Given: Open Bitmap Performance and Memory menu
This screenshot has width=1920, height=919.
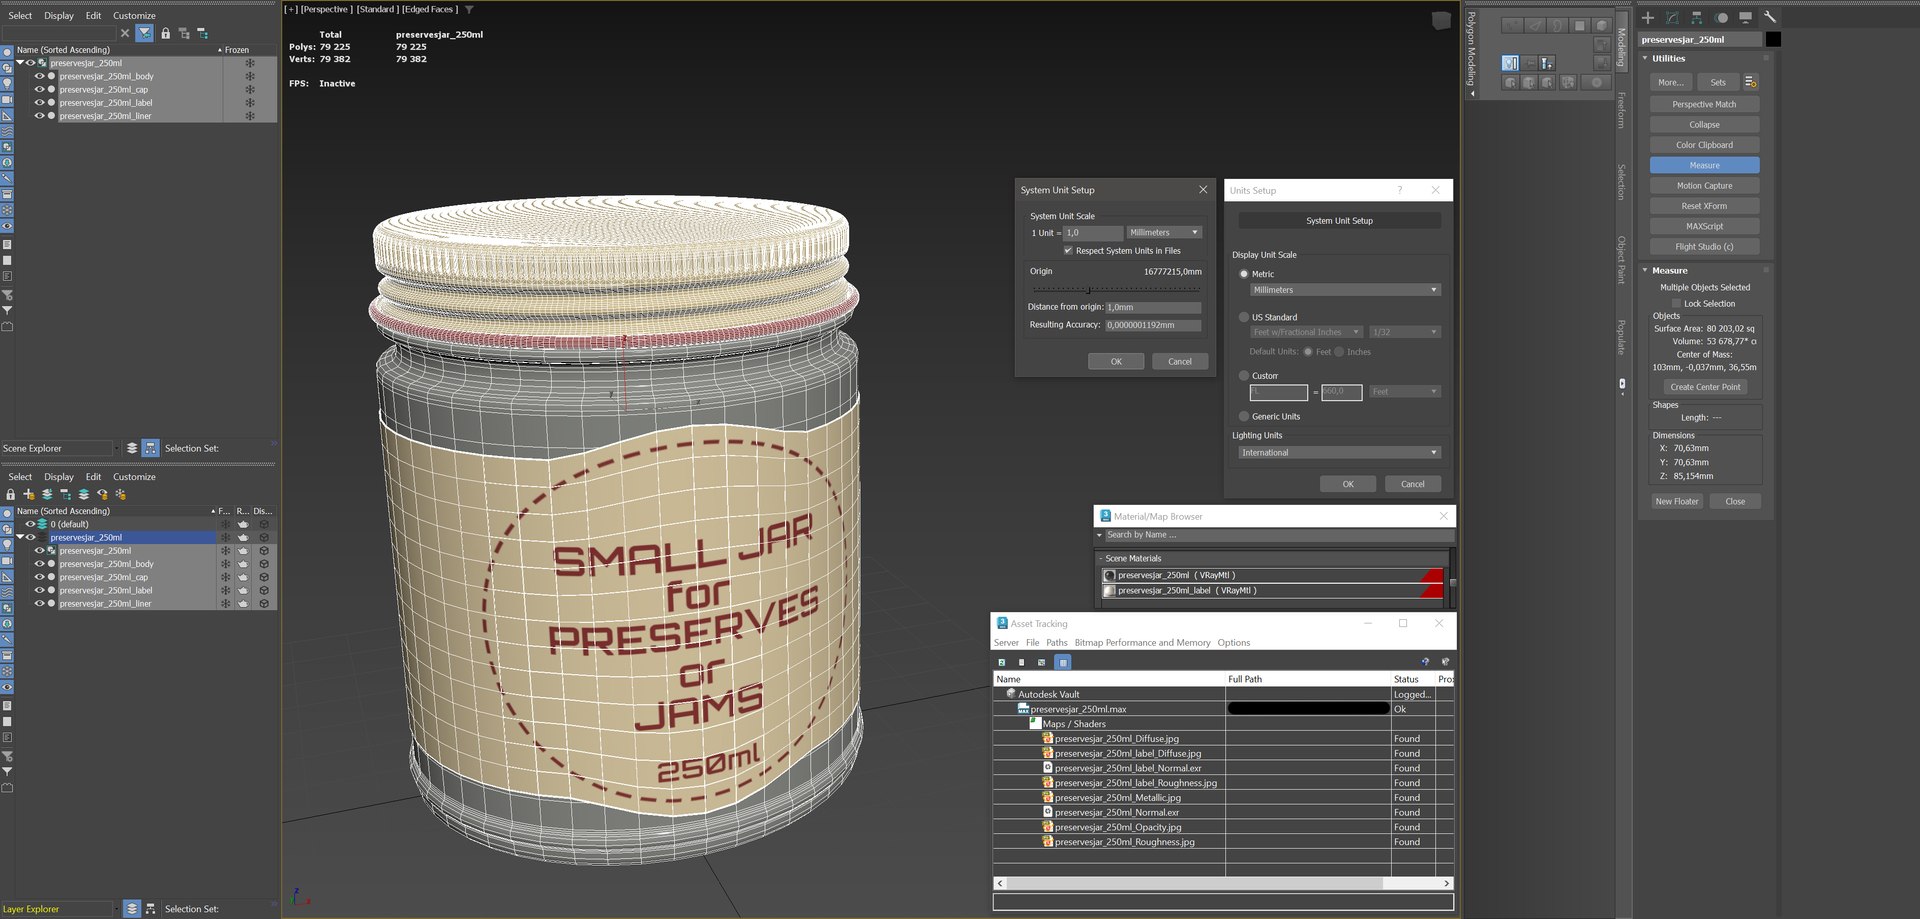Looking at the screenshot, I should click(x=1142, y=643).
